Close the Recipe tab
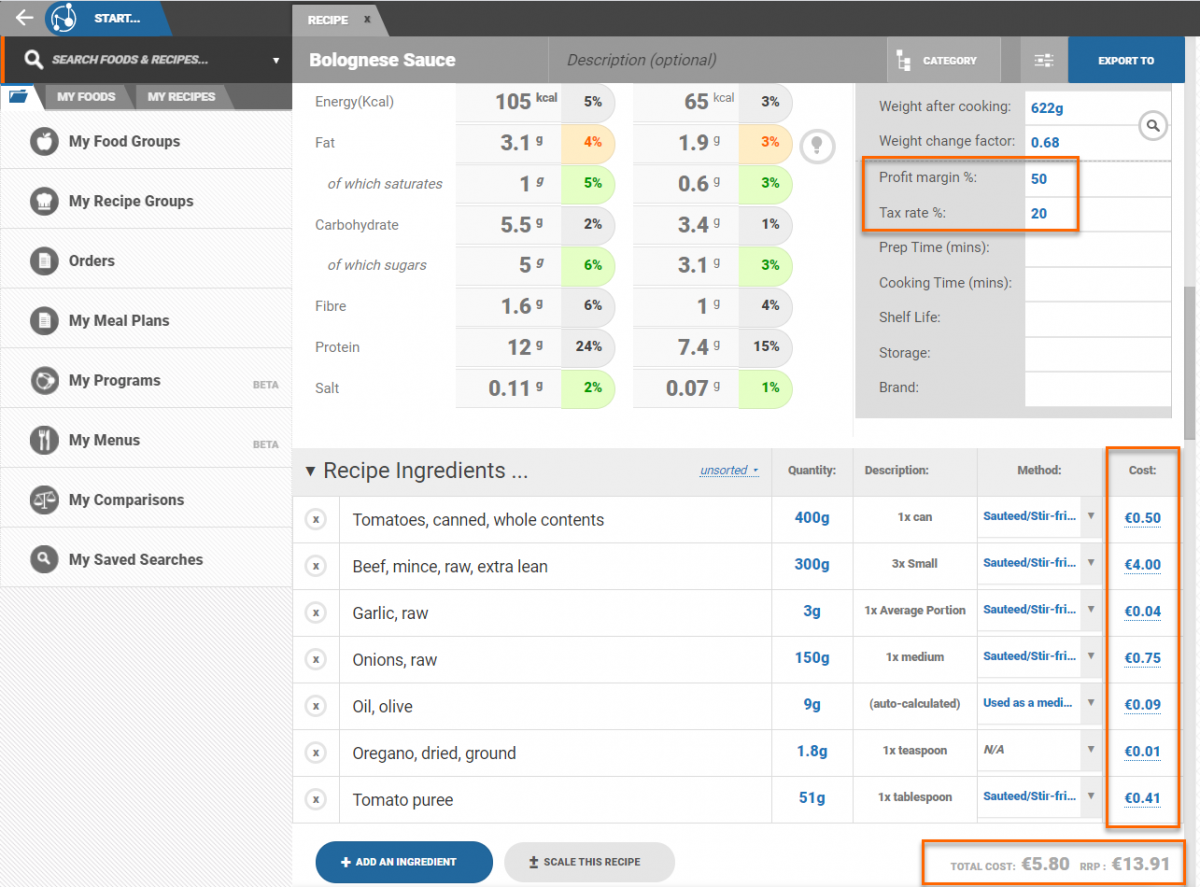 pos(367,20)
